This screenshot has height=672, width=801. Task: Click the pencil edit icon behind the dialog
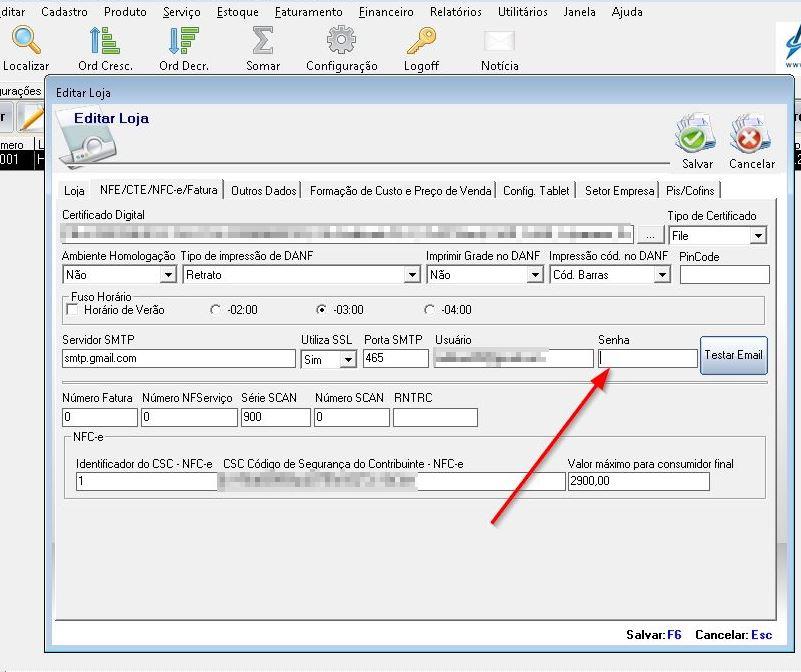click(x=32, y=117)
